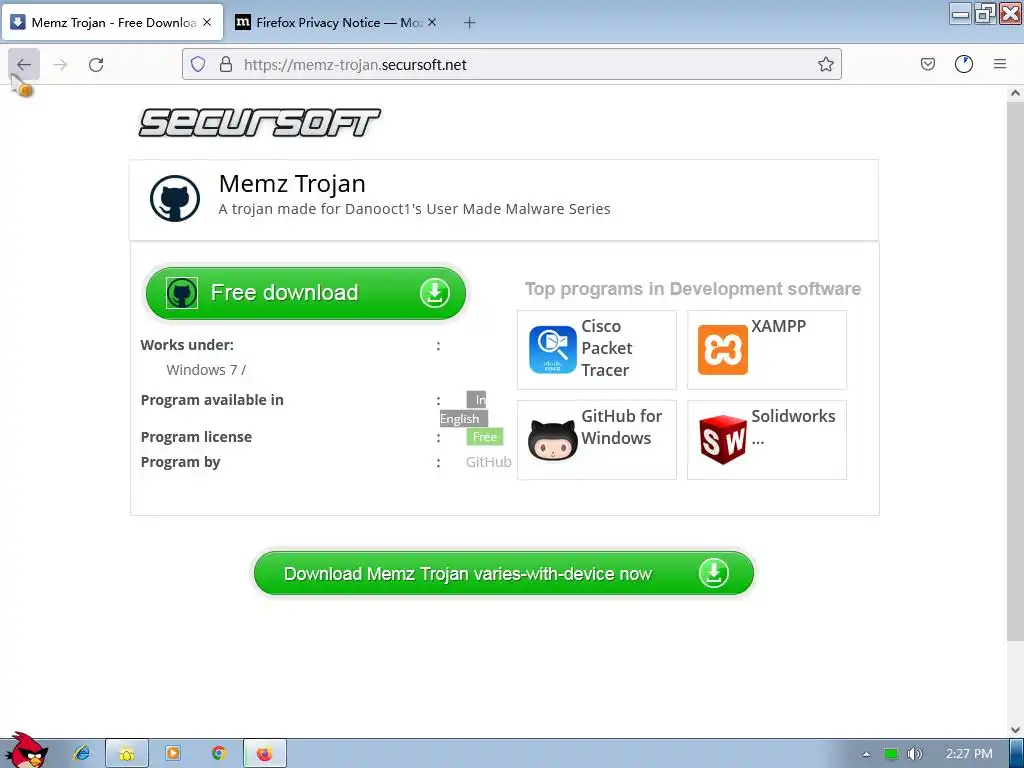Open the Solidworks program card
The width and height of the screenshot is (1024, 768).
click(767, 440)
